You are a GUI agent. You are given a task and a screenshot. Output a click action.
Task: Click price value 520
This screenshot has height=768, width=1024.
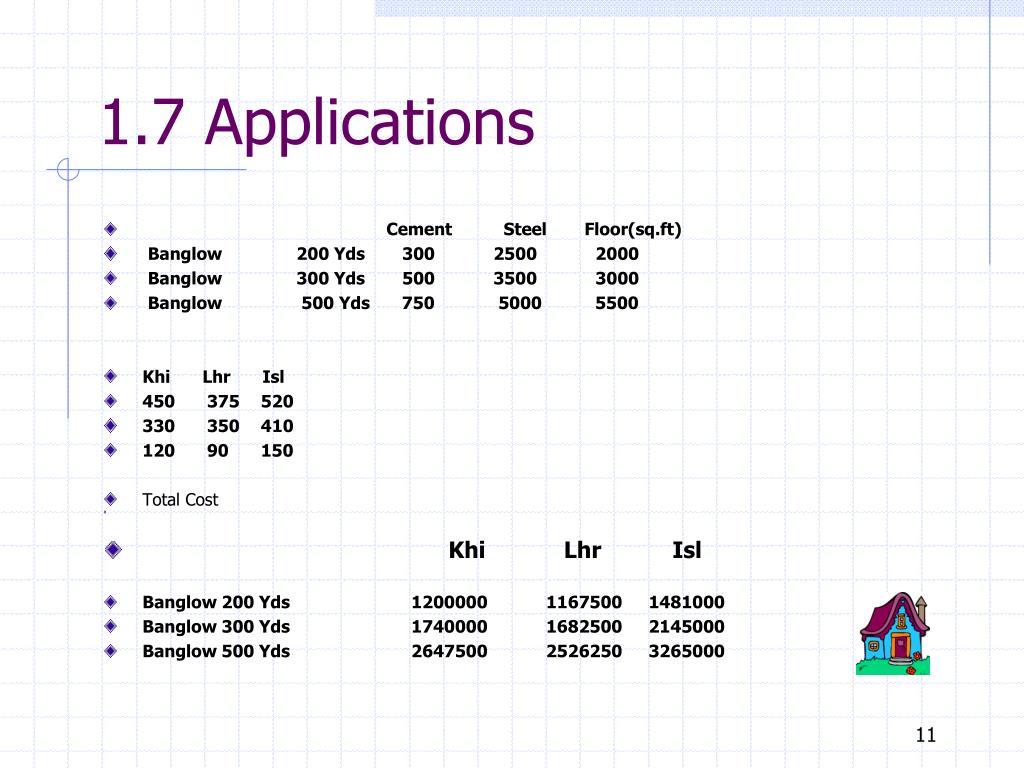click(277, 402)
